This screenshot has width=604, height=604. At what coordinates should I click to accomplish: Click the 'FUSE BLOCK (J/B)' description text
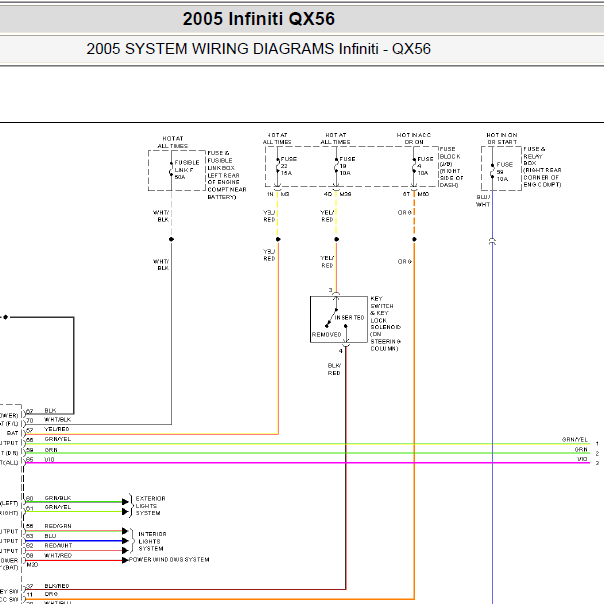(x=451, y=167)
